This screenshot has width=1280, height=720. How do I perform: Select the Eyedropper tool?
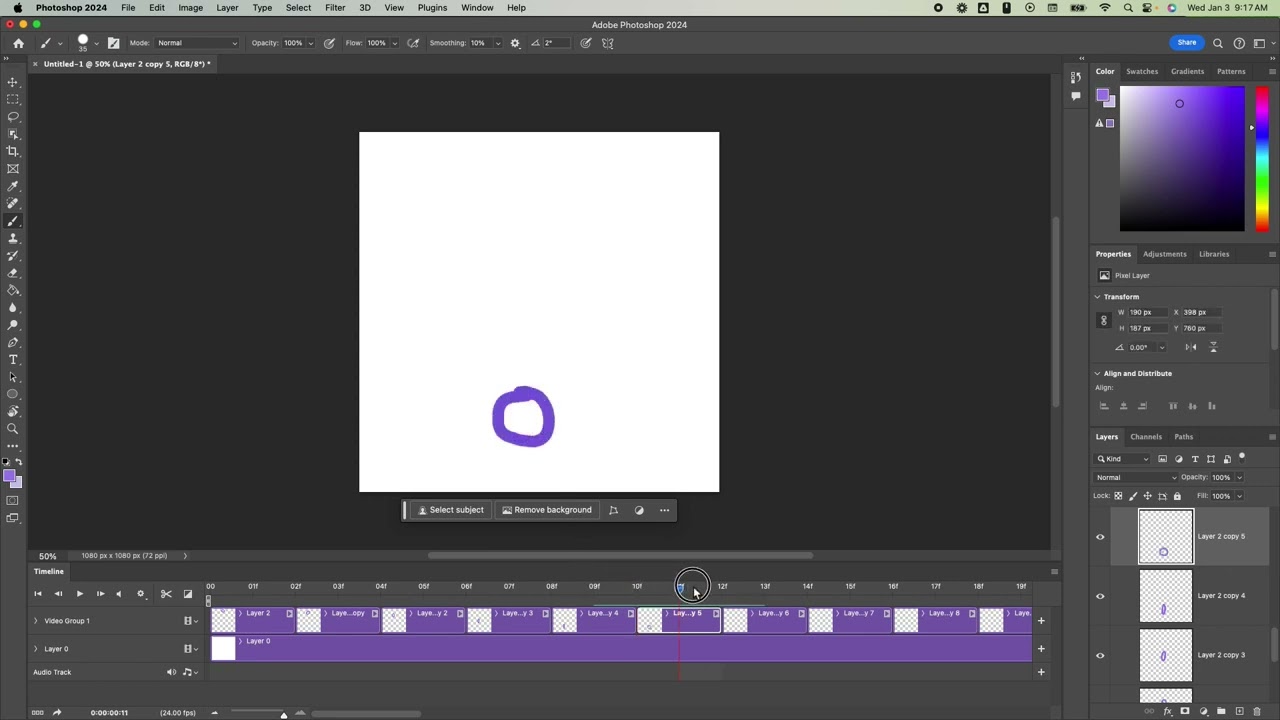pos(13,186)
